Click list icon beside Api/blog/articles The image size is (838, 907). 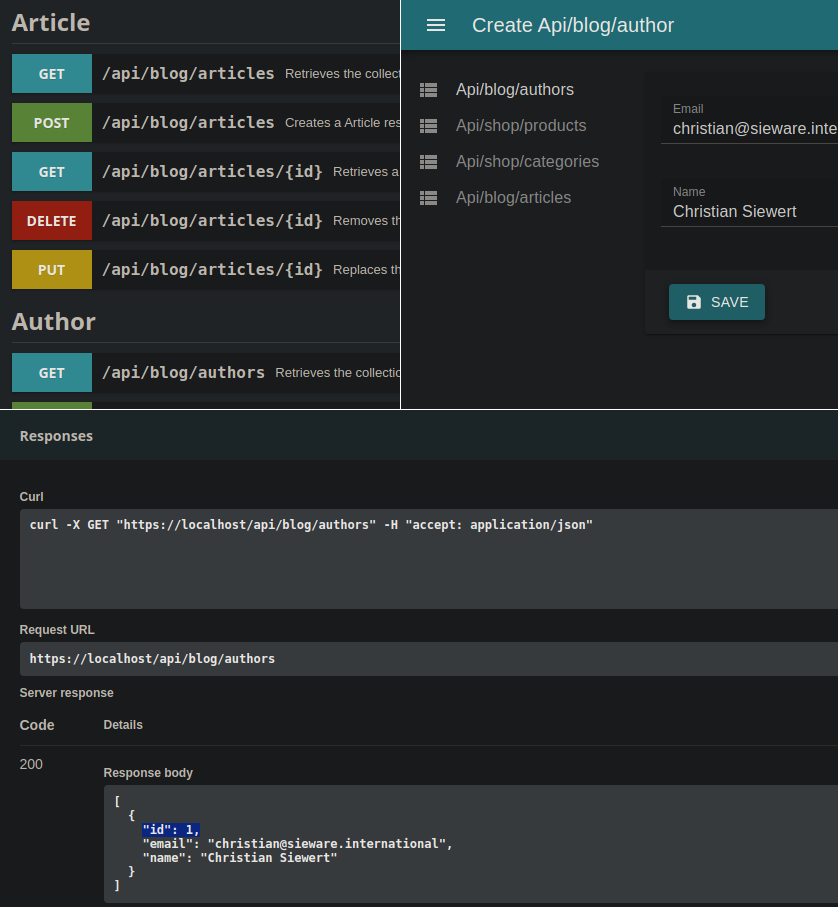428,198
